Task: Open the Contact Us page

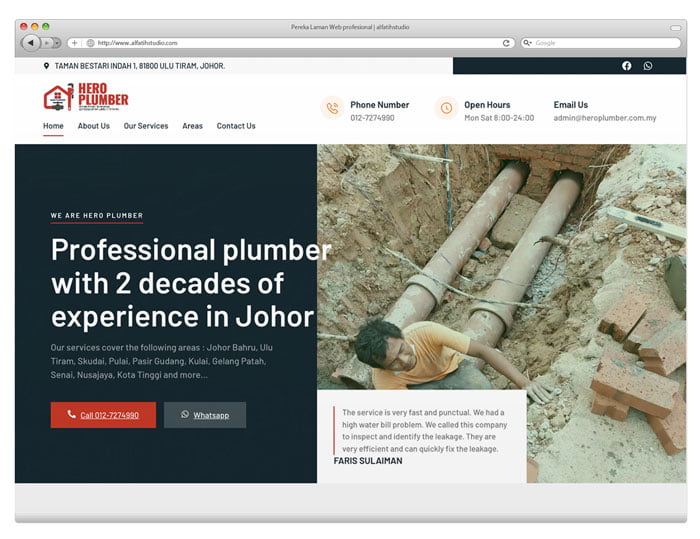Action: pos(236,126)
